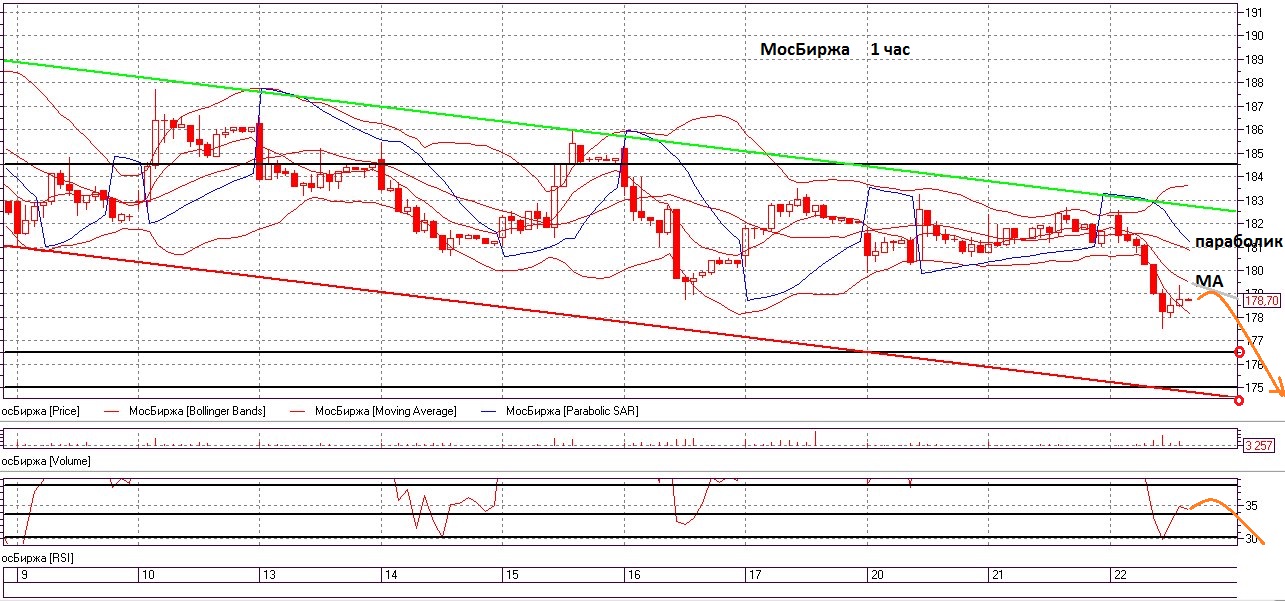Click the Parabolic SAR legend label
Image resolution: width=1285 pixels, height=601 pixels.
click(572, 411)
